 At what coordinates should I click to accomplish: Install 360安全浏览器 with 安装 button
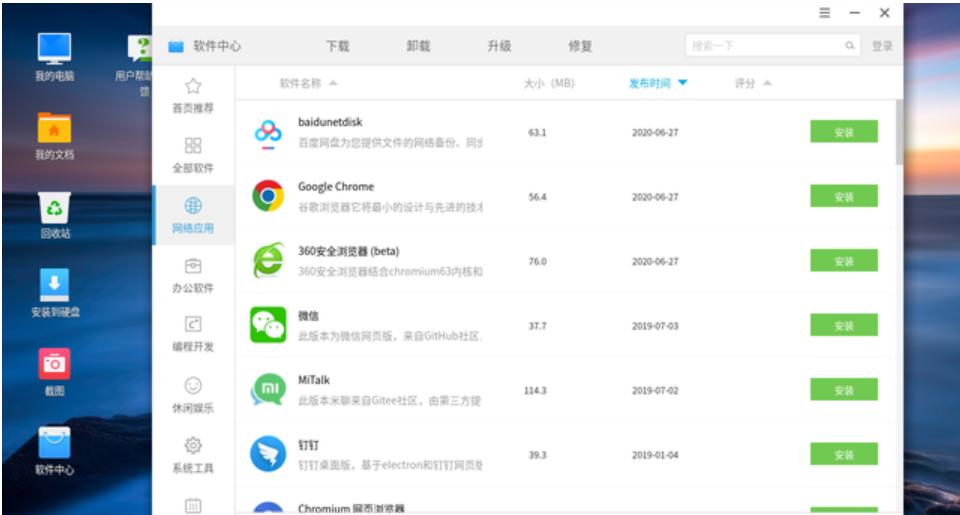click(844, 261)
